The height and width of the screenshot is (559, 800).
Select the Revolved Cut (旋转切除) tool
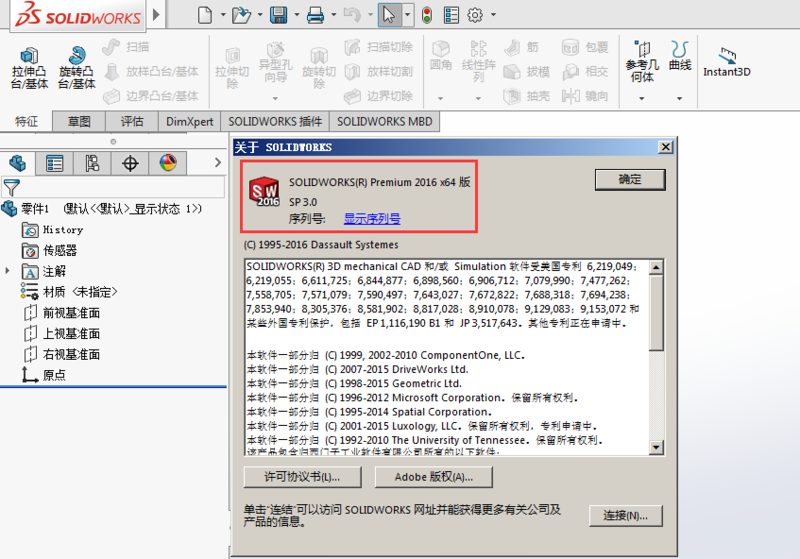(319, 68)
